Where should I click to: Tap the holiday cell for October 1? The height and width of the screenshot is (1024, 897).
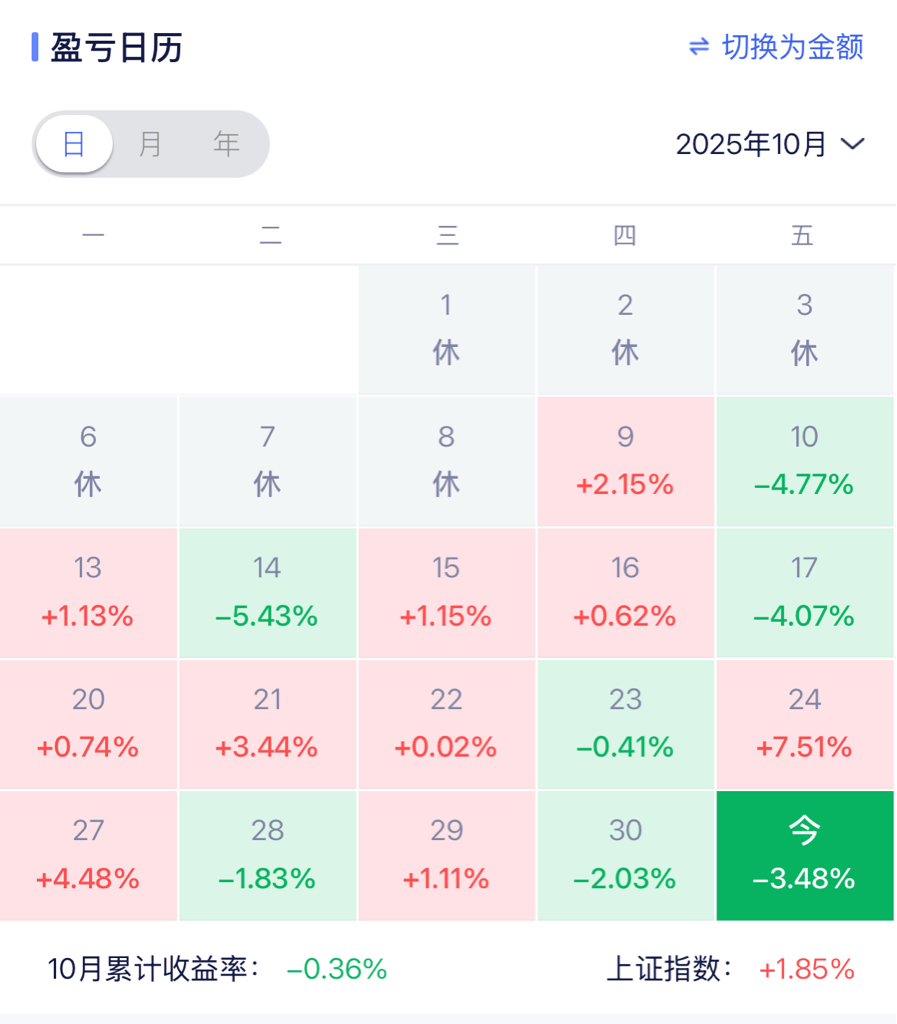446,330
